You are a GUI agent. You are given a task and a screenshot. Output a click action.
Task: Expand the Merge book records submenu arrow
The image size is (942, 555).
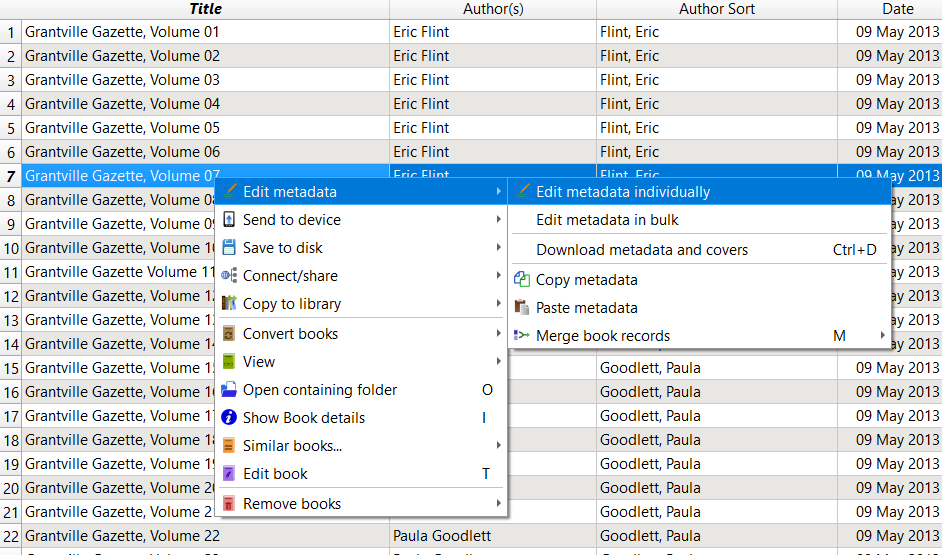coord(882,336)
